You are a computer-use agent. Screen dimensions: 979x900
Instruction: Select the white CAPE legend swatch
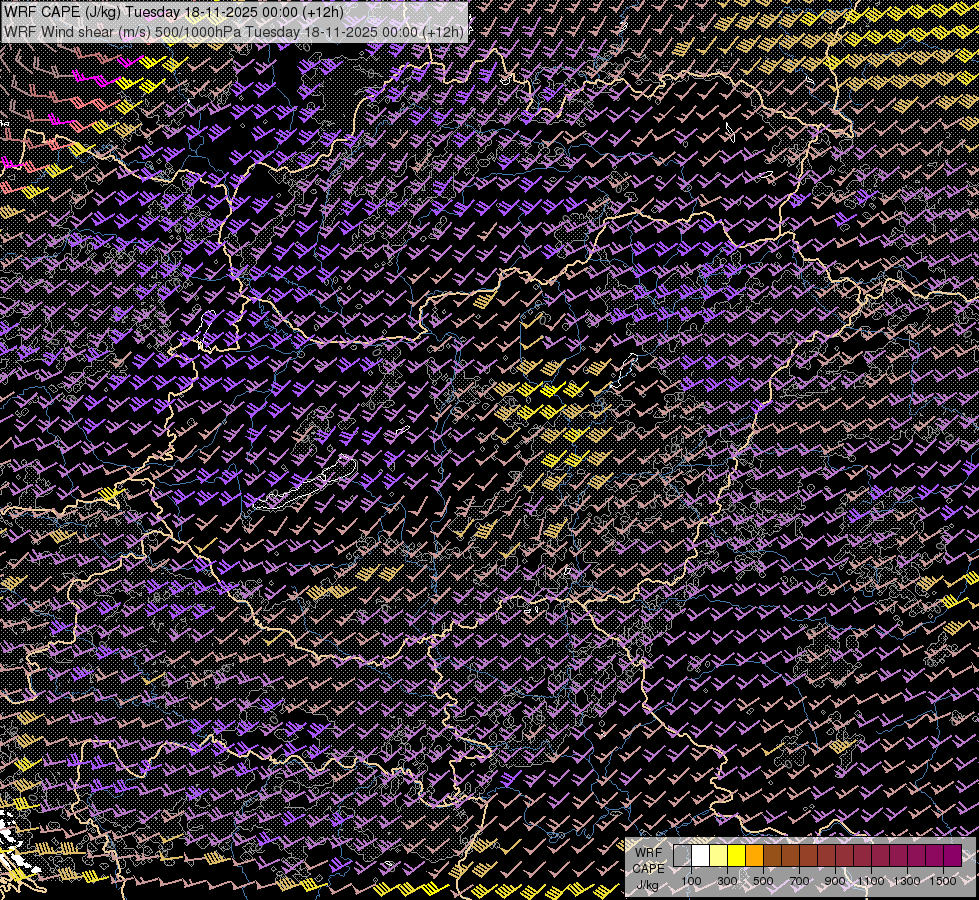coord(700,856)
